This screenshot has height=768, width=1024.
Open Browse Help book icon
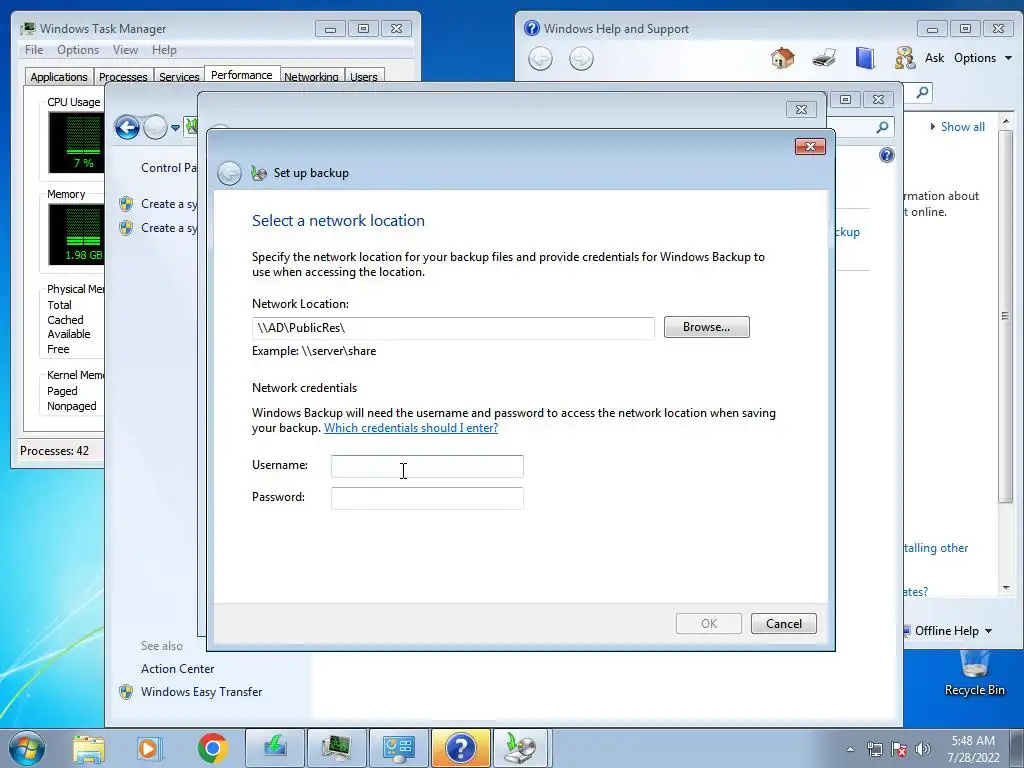[x=865, y=58]
